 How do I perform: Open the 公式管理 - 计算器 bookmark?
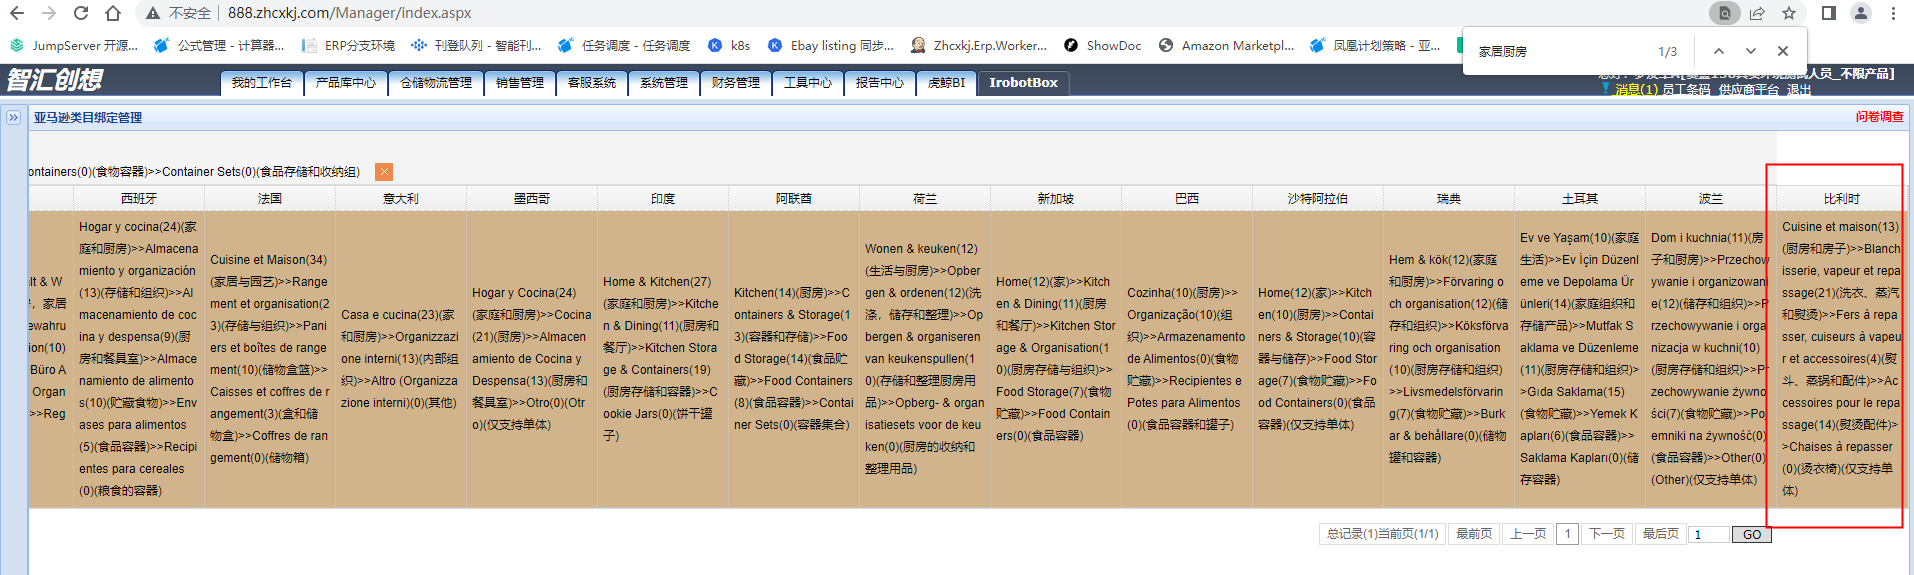220,45
